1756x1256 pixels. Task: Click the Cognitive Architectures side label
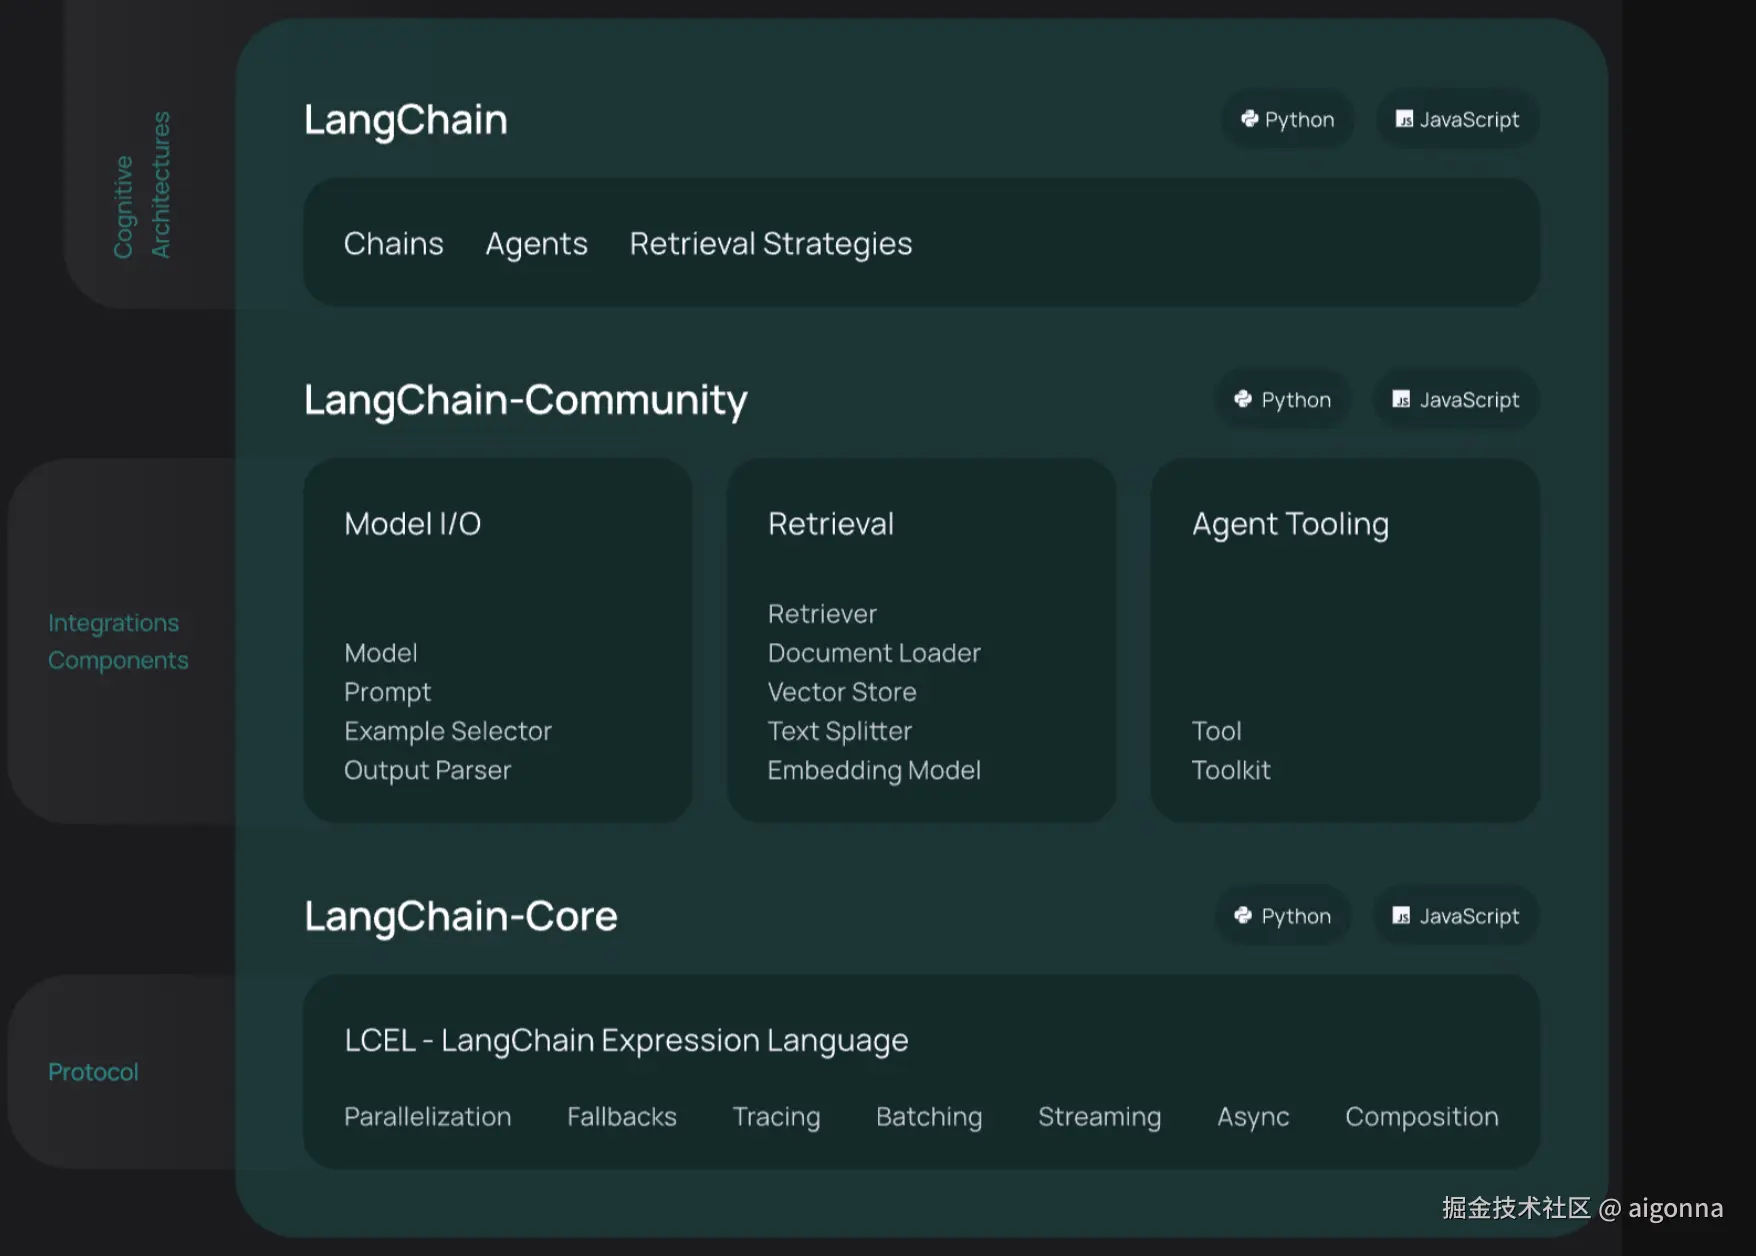tap(142, 185)
